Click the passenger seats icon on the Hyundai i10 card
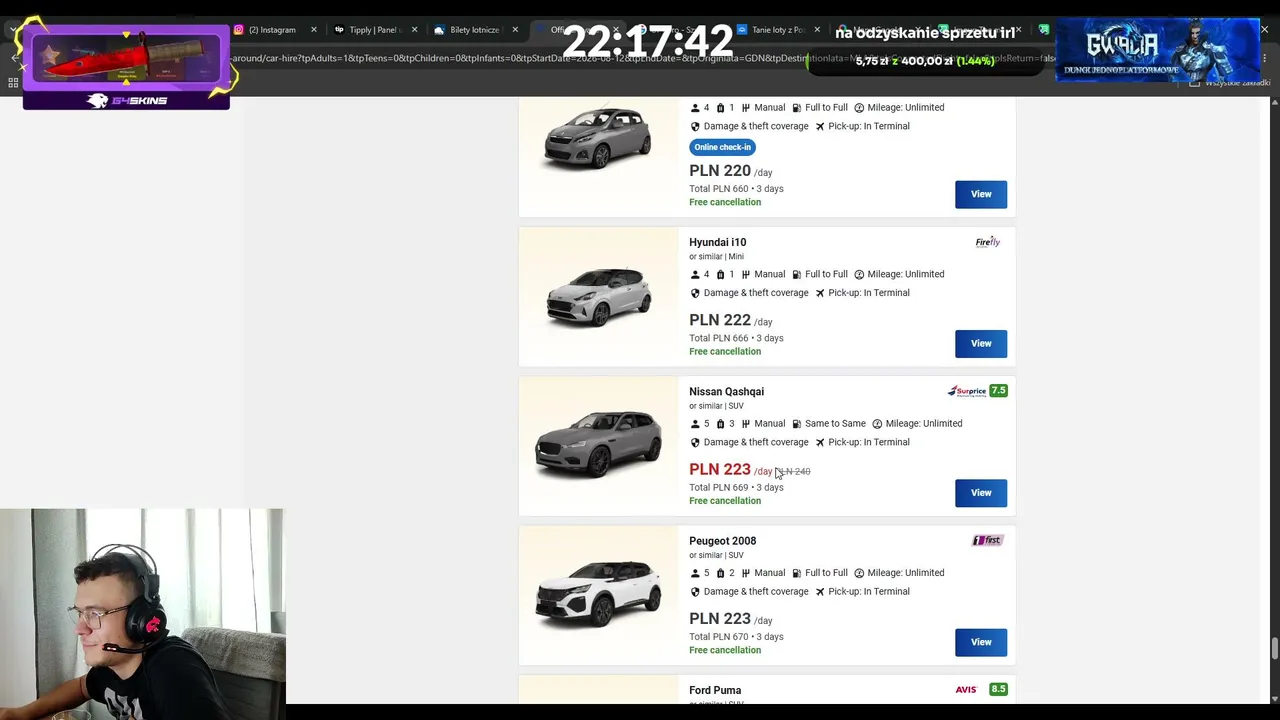Image resolution: width=1280 pixels, height=720 pixels. point(695,274)
